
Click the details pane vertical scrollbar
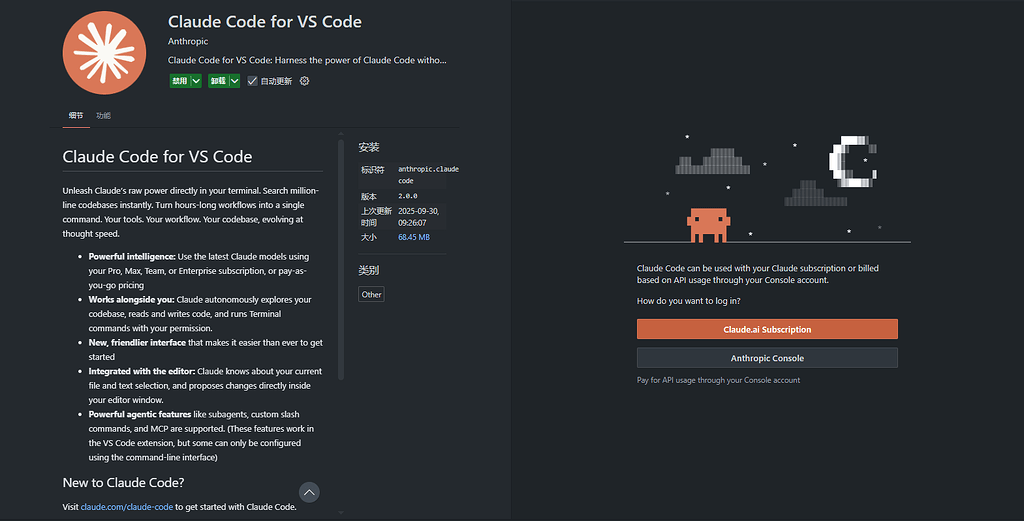(341, 258)
